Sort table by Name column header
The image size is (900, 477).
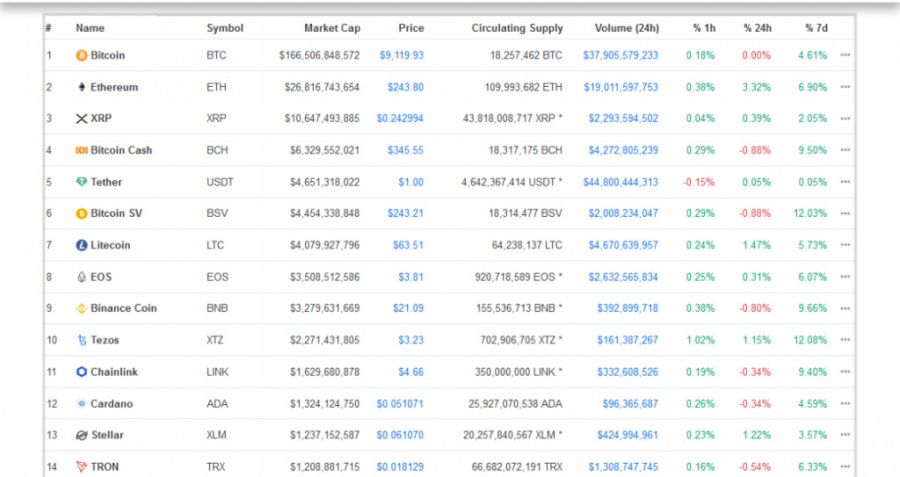tap(90, 28)
